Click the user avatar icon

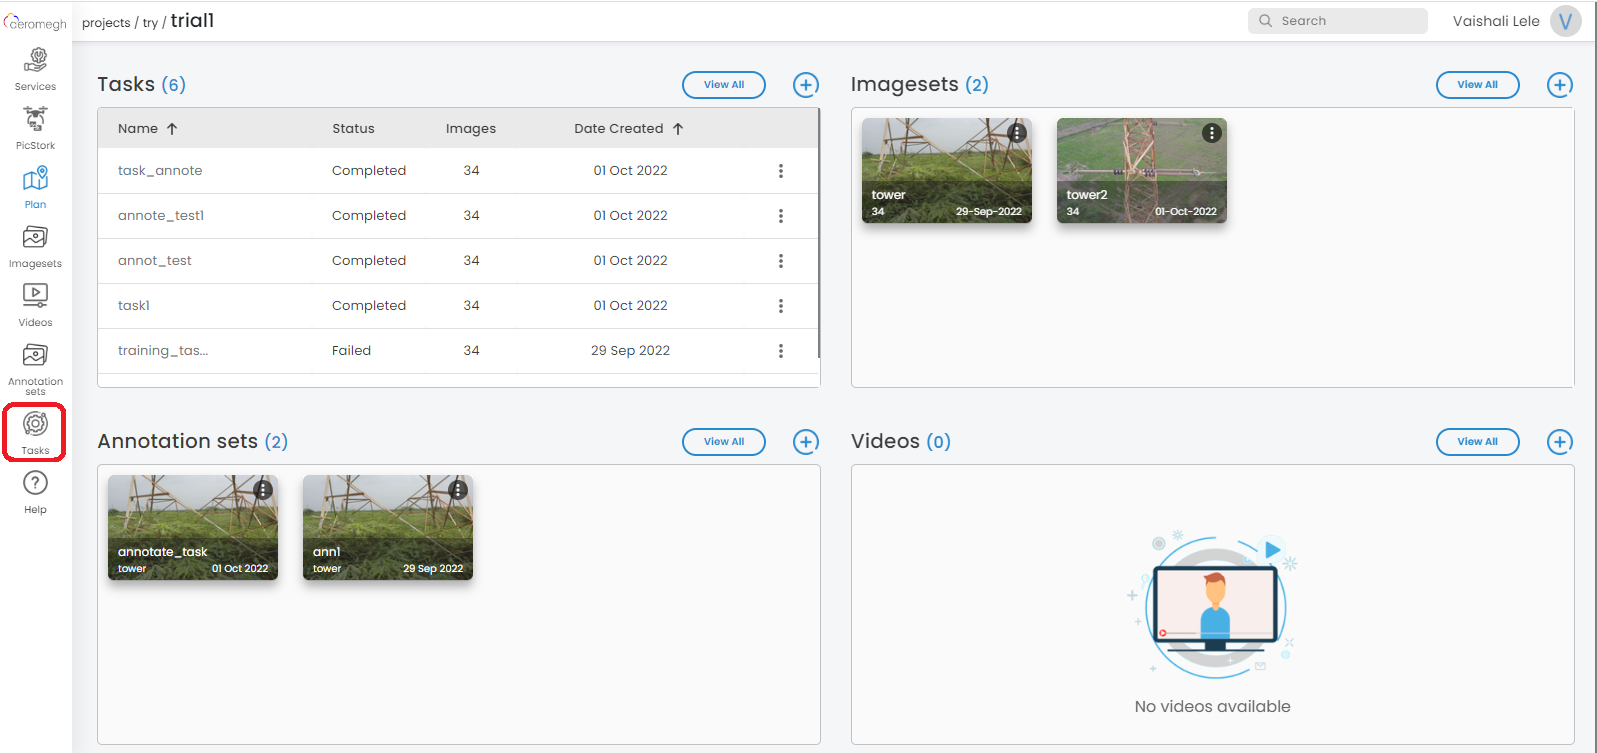1565,21
